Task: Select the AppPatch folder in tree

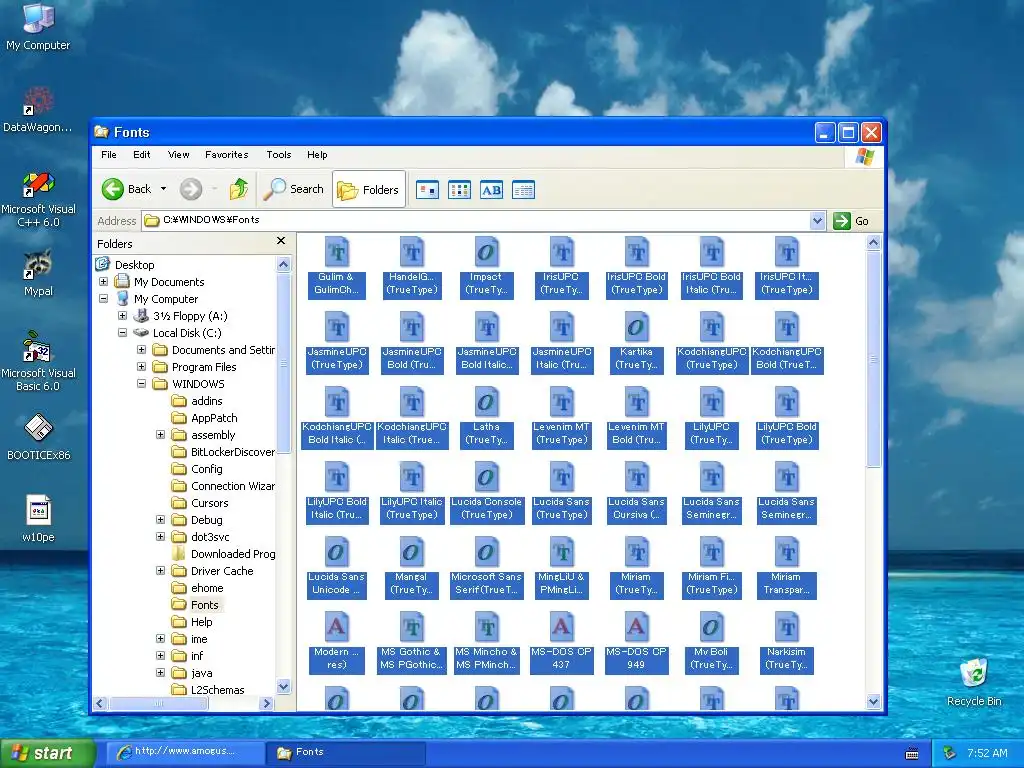Action: coord(204,418)
